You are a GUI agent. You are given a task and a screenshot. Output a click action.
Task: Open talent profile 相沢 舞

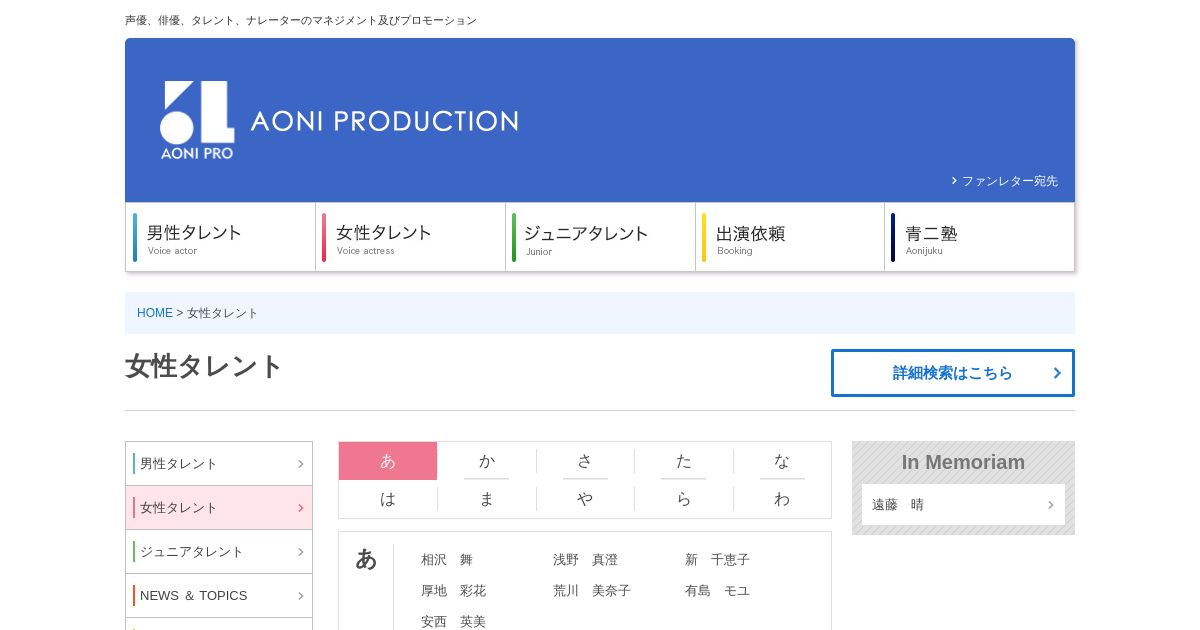tap(447, 560)
